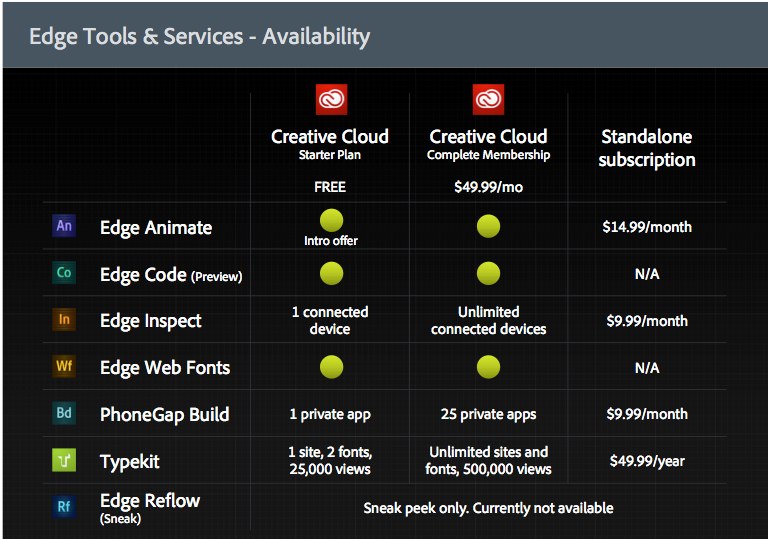Click the PhoneGap Build "Bd" icon

[64, 413]
